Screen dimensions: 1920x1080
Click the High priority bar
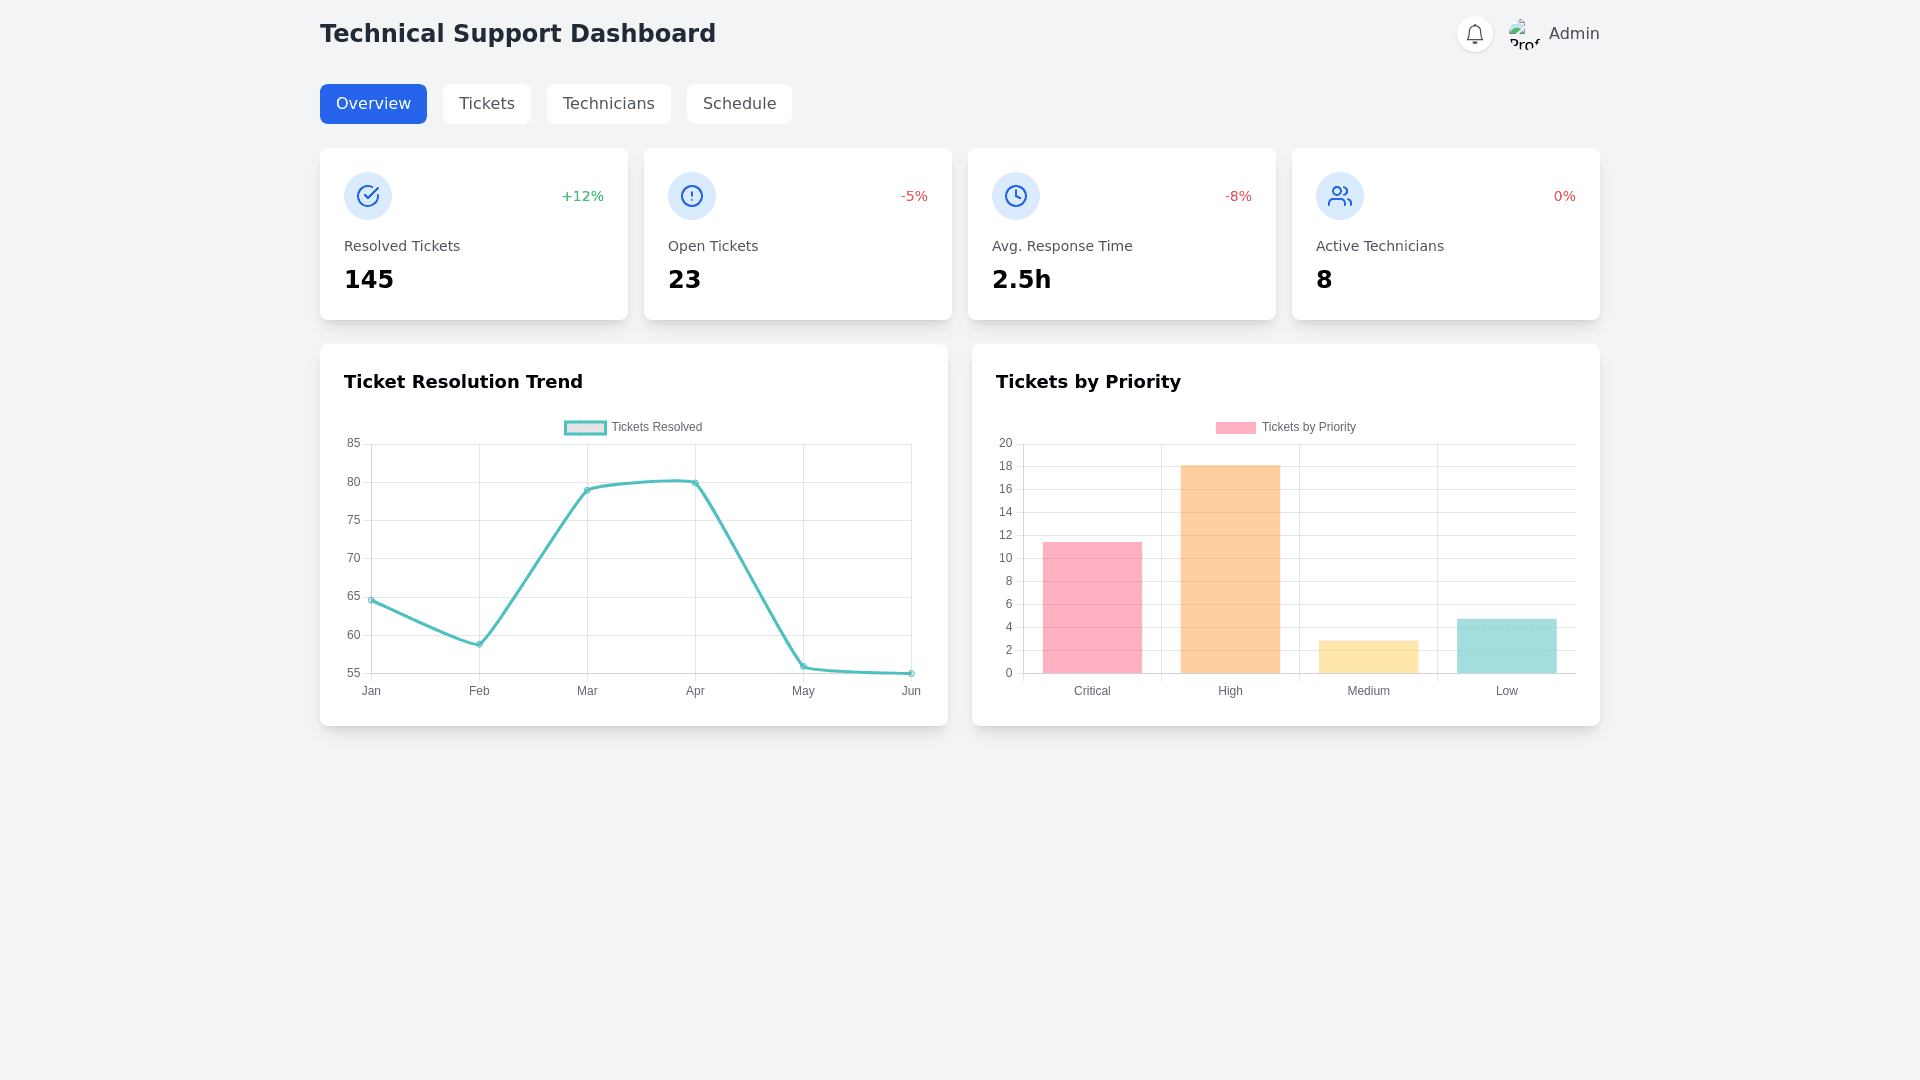[x=1230, y=570]
